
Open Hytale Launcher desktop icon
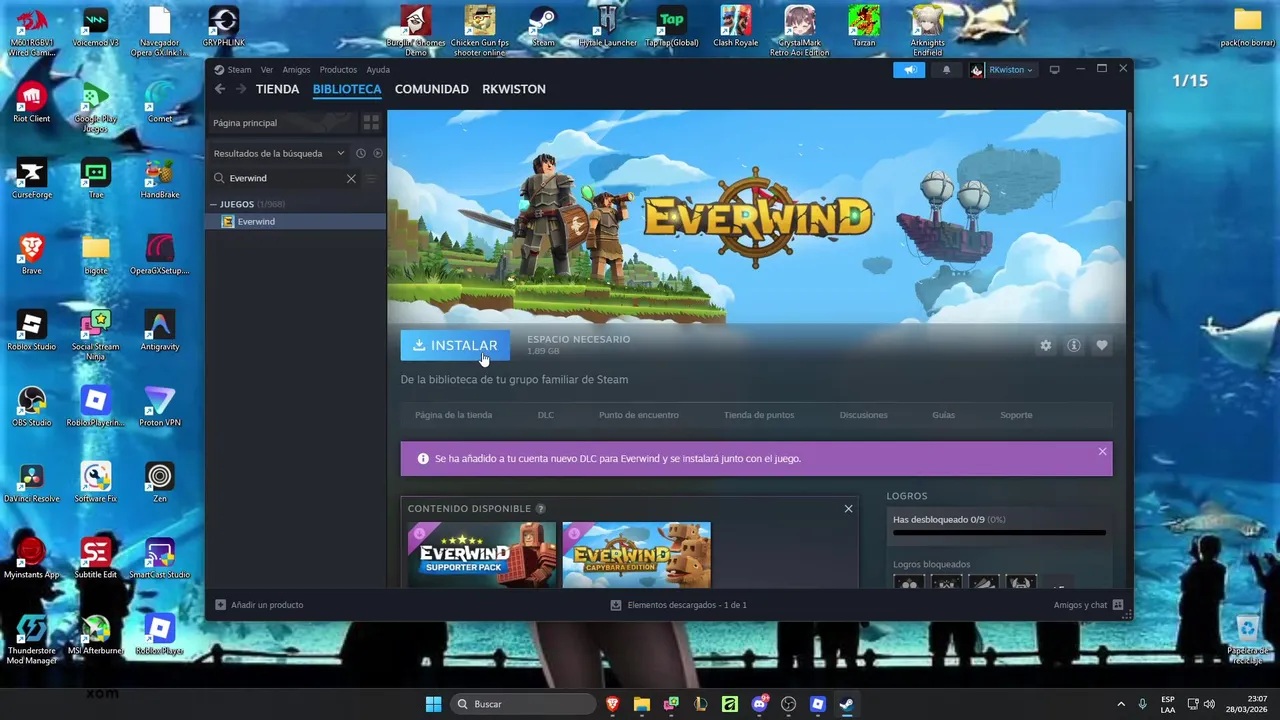pos(608,27)
